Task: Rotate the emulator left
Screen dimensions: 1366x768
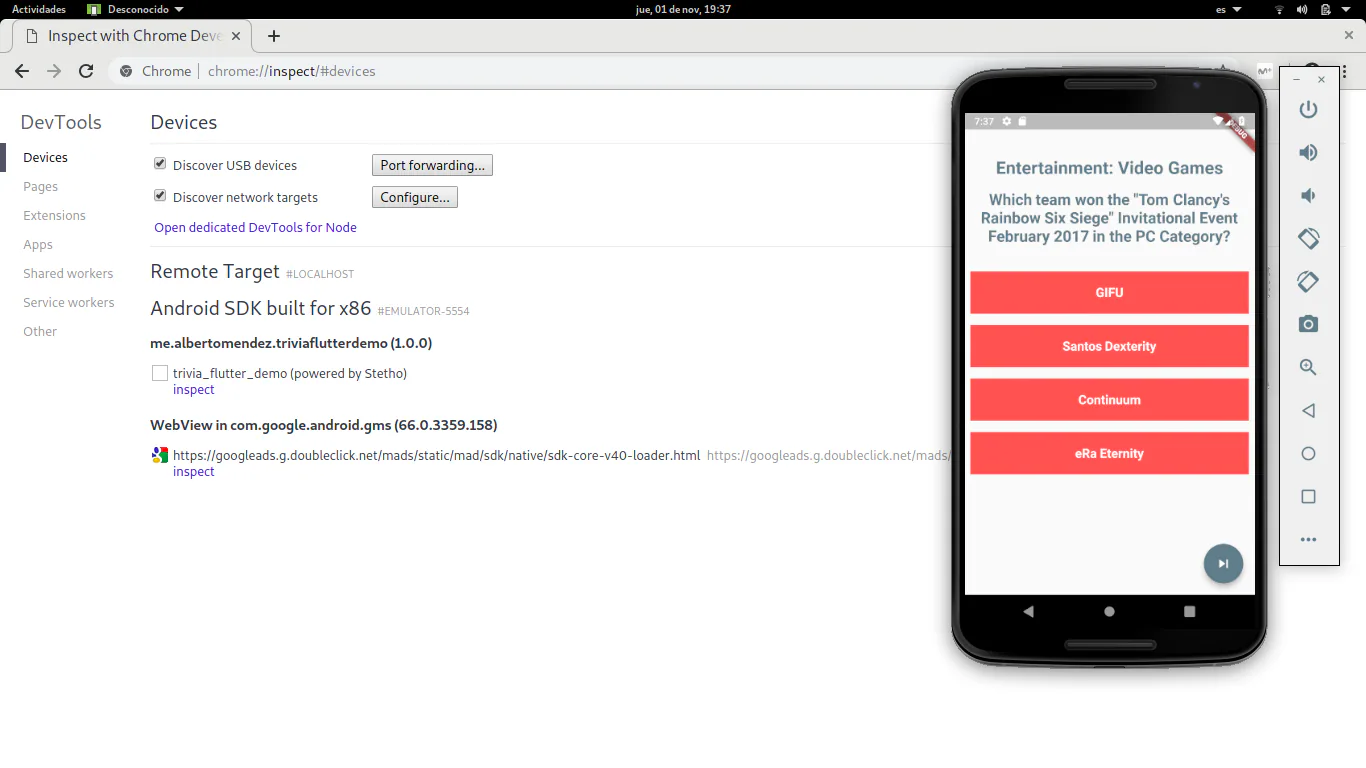Action: [1308, 238]
